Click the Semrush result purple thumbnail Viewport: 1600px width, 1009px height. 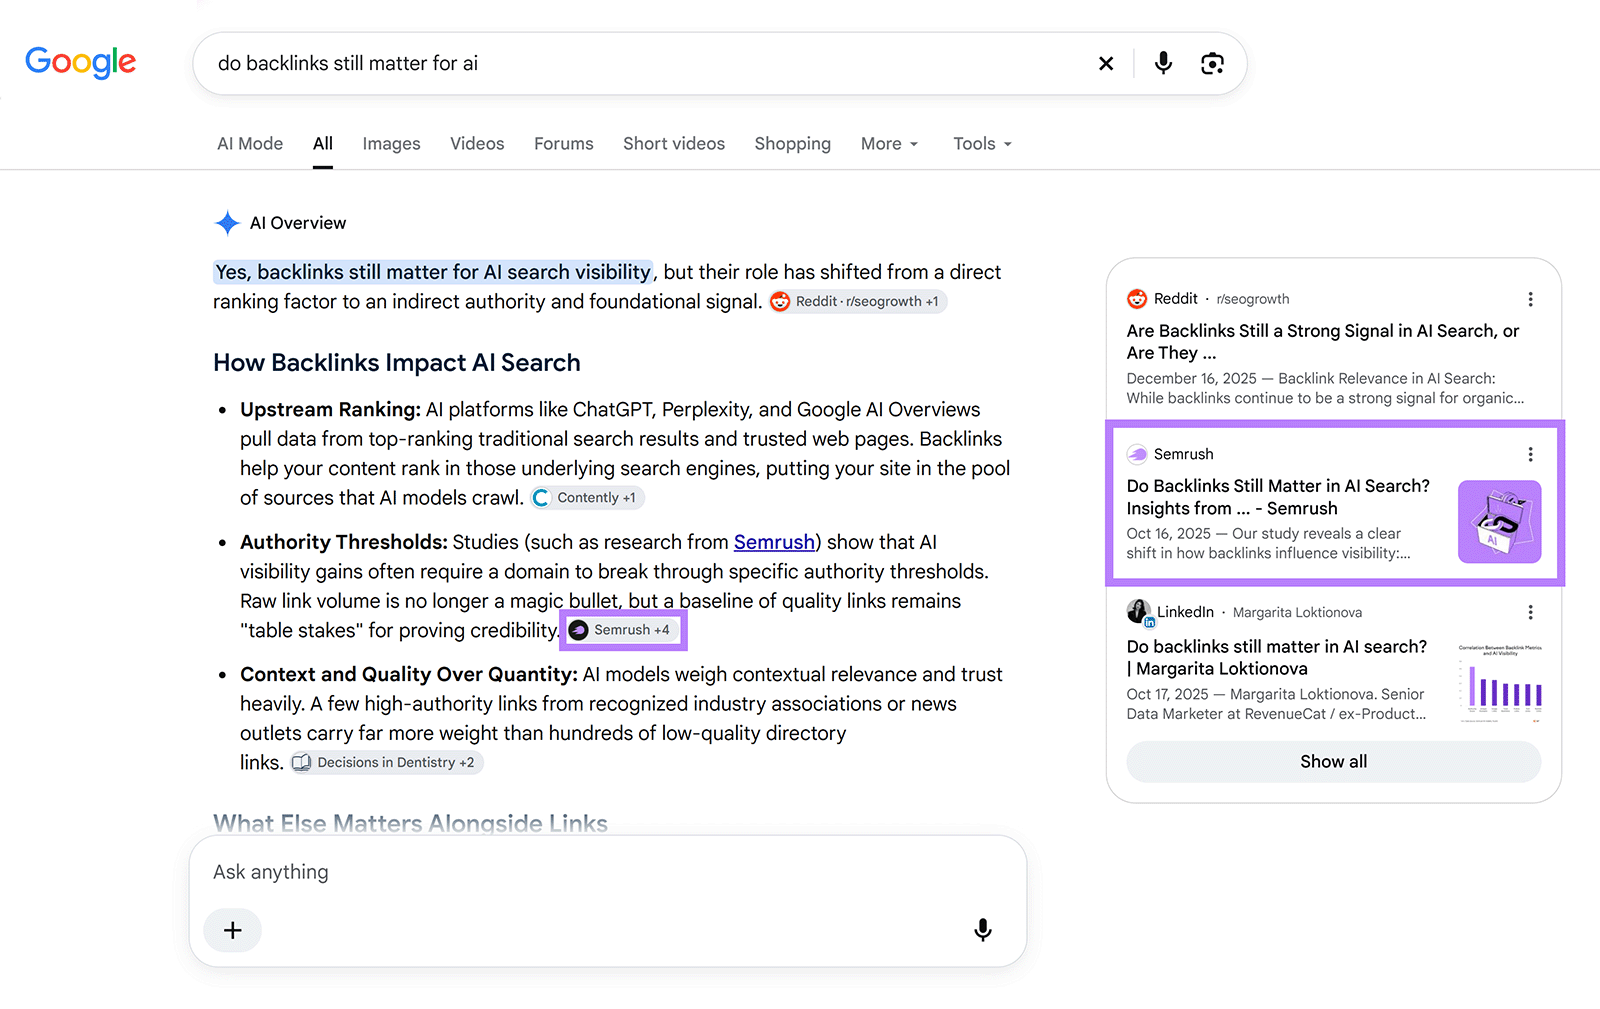(1499, 522)
